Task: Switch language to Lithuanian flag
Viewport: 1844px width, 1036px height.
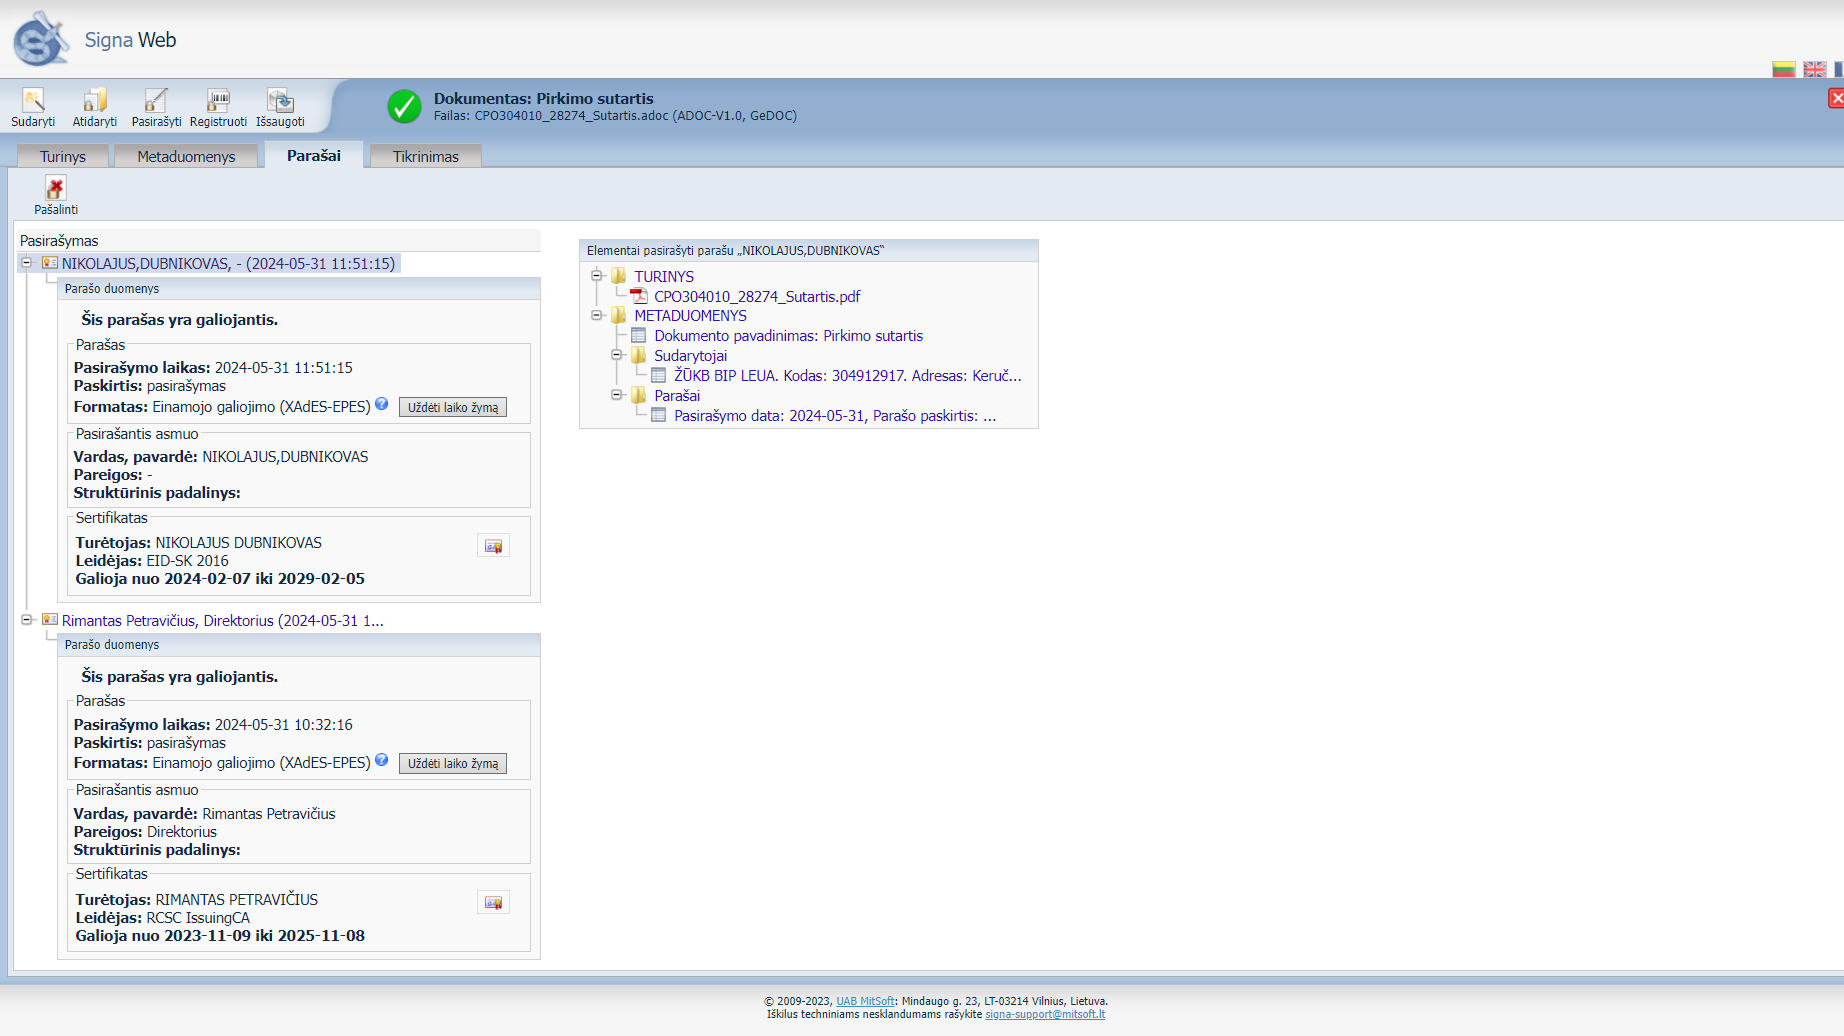Action: (1783, 69)
